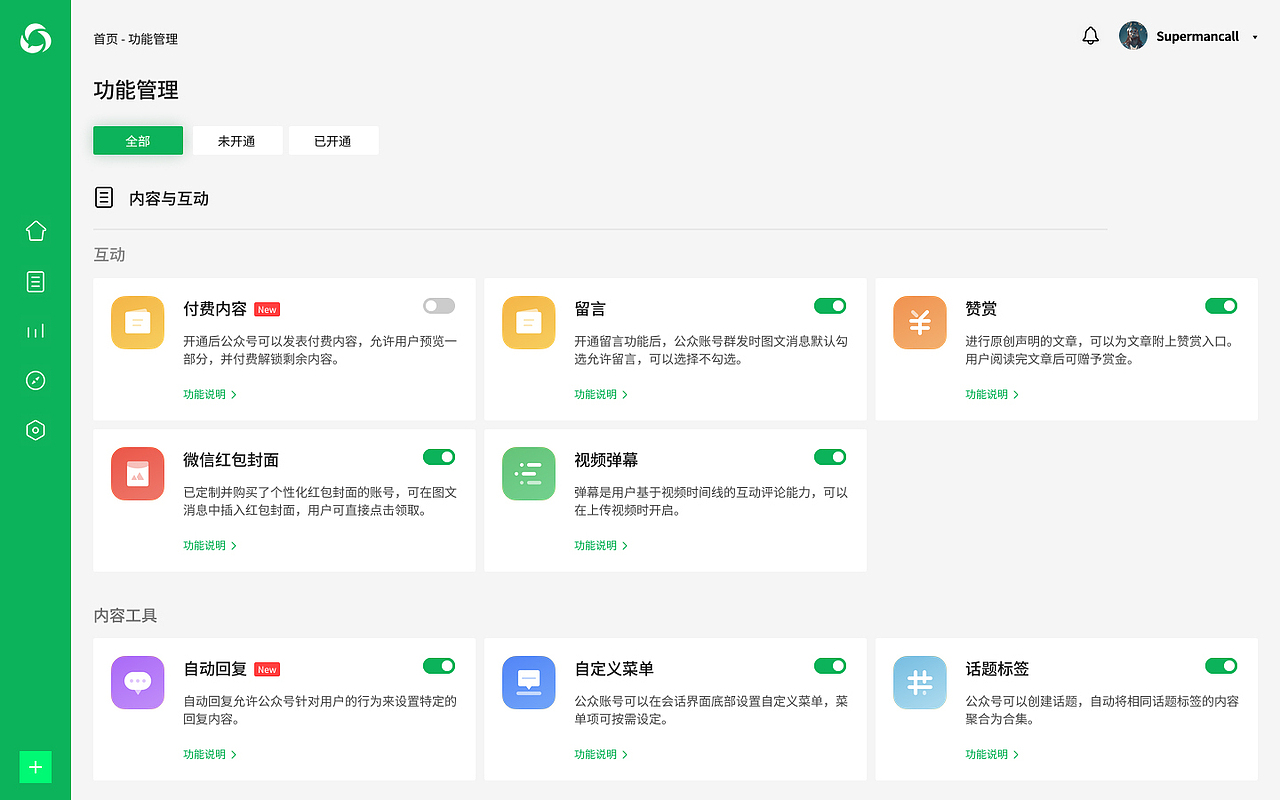Select the 已开通 filter tab

333,140
